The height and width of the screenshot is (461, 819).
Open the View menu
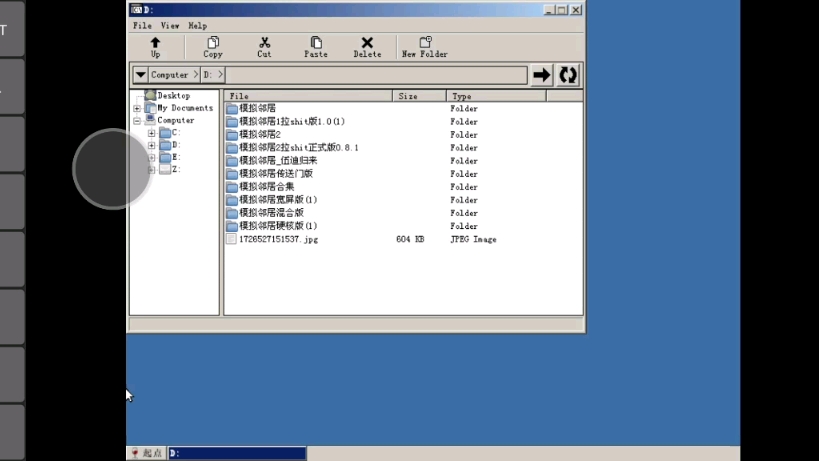(x=170, y=26)
